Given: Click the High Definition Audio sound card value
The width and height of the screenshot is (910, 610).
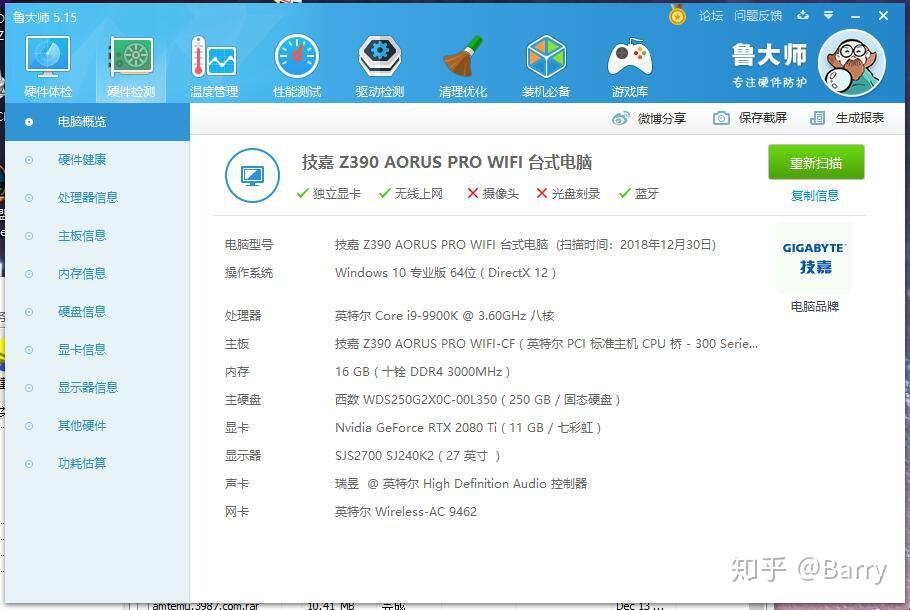Looking at the screenshot, I should tap(461, 483).
